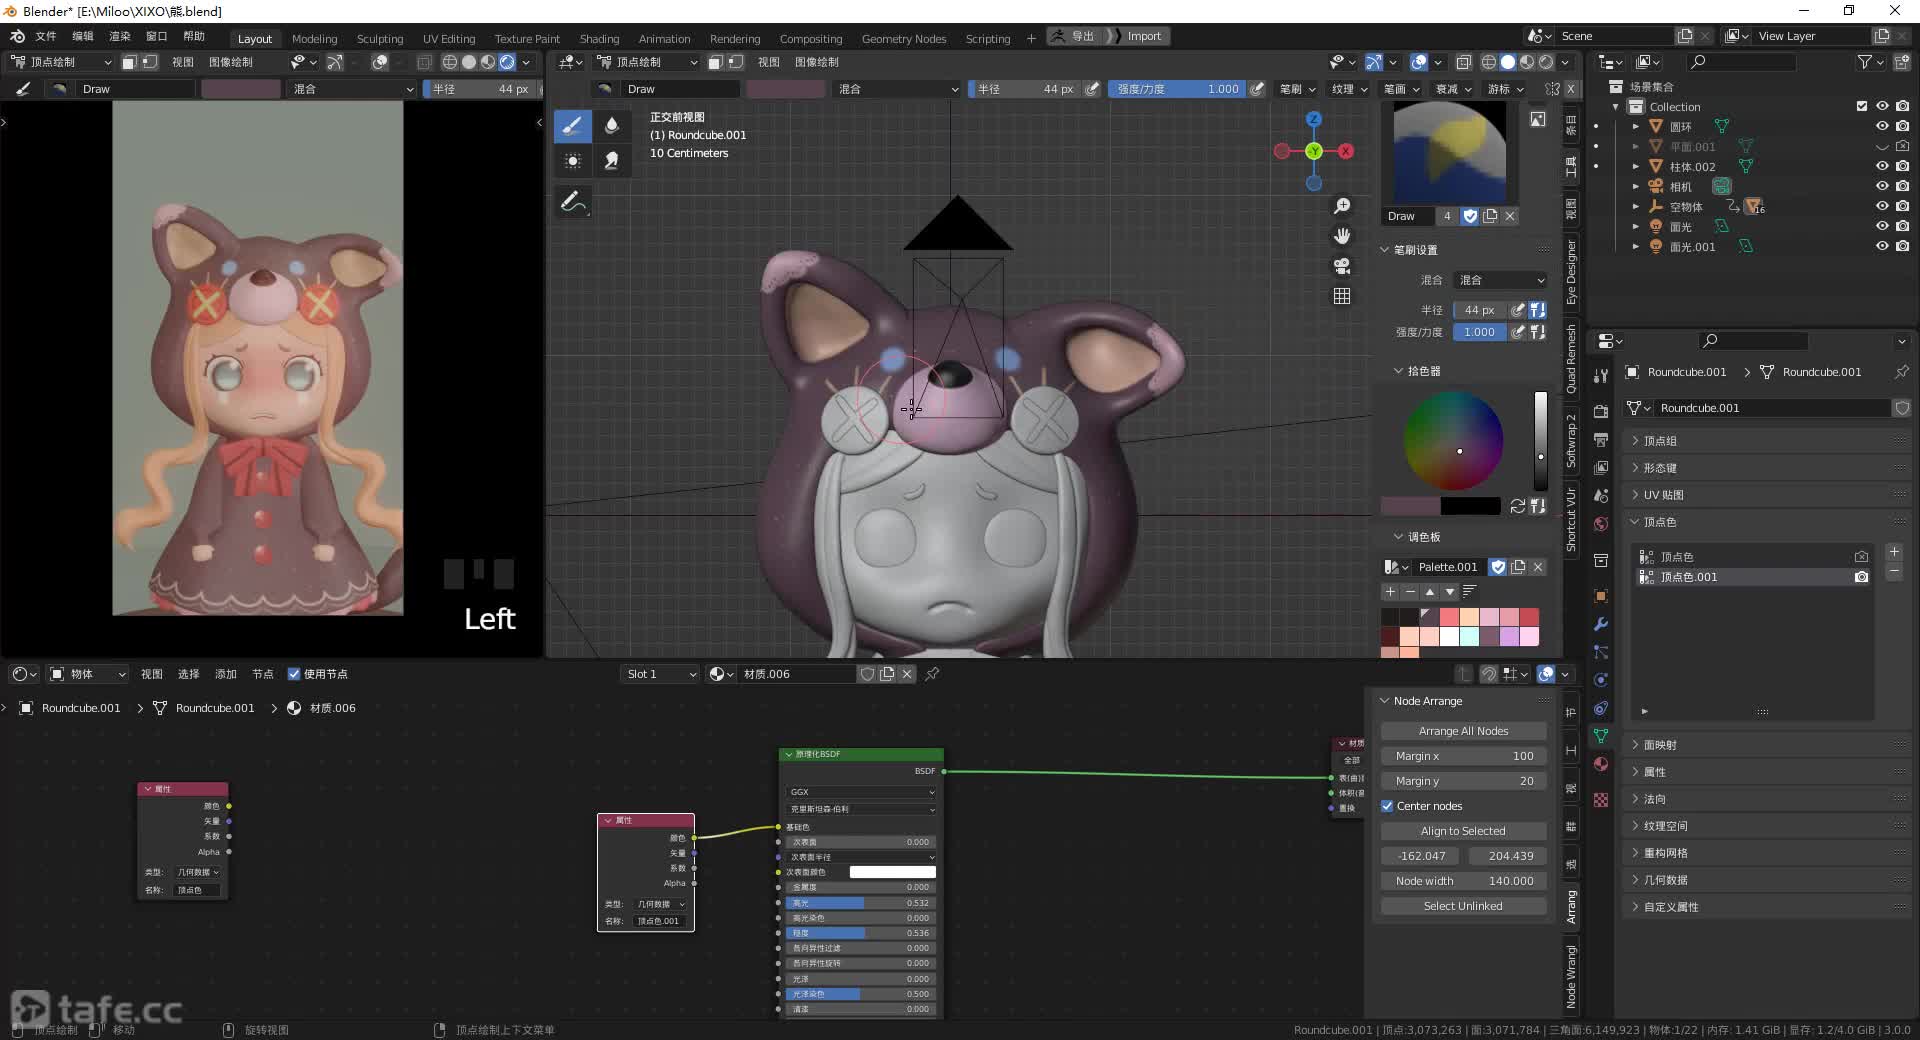
Task: Click the pin icon in node editor header
Action: click(x=932, y=674)
